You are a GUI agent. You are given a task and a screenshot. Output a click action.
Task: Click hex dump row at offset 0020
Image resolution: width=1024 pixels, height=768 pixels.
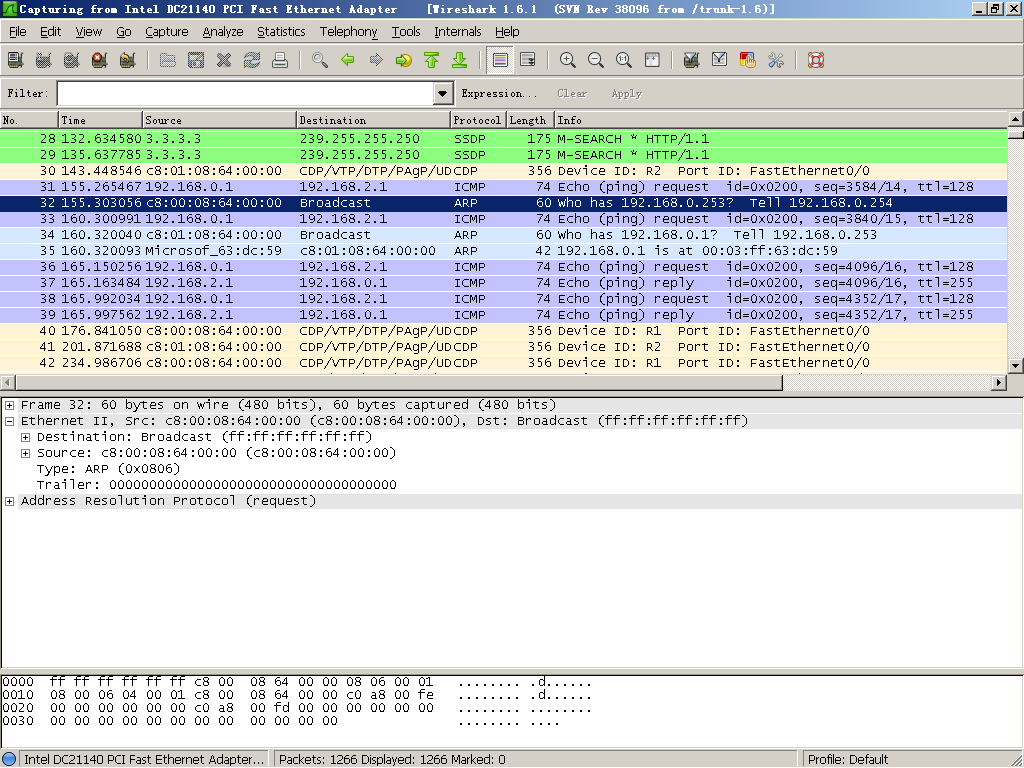[x=297, y=708]
